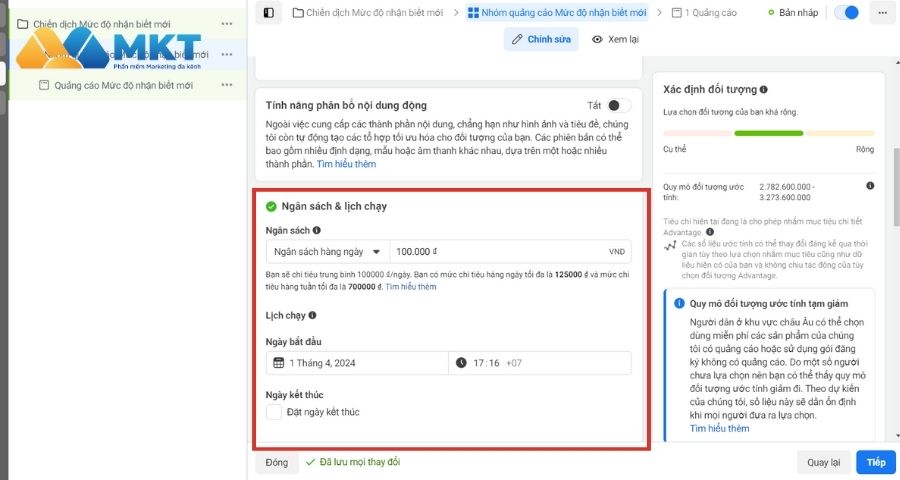This screenshot has width=900, height=480.
Task: Check the Đặt ngày kết thúc checkbox
Action: (x=274, y=412)
